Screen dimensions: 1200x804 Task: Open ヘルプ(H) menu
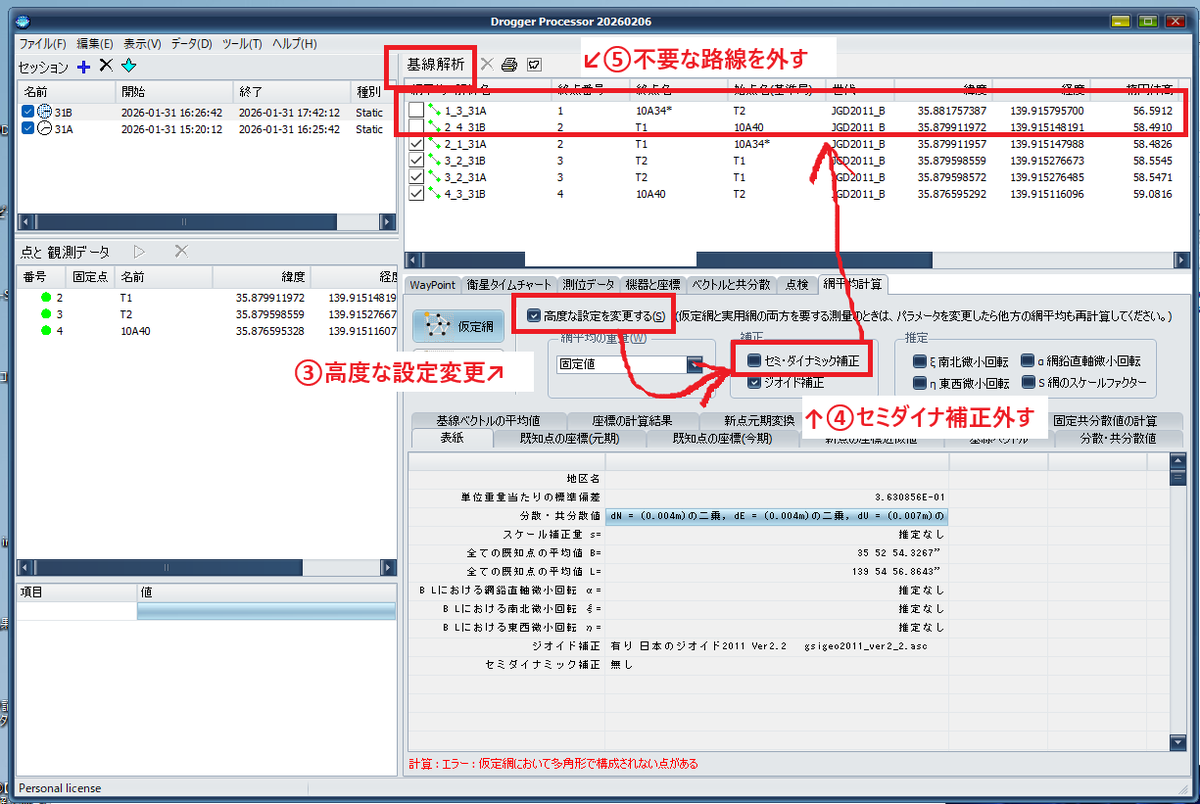tap(295, 44)
